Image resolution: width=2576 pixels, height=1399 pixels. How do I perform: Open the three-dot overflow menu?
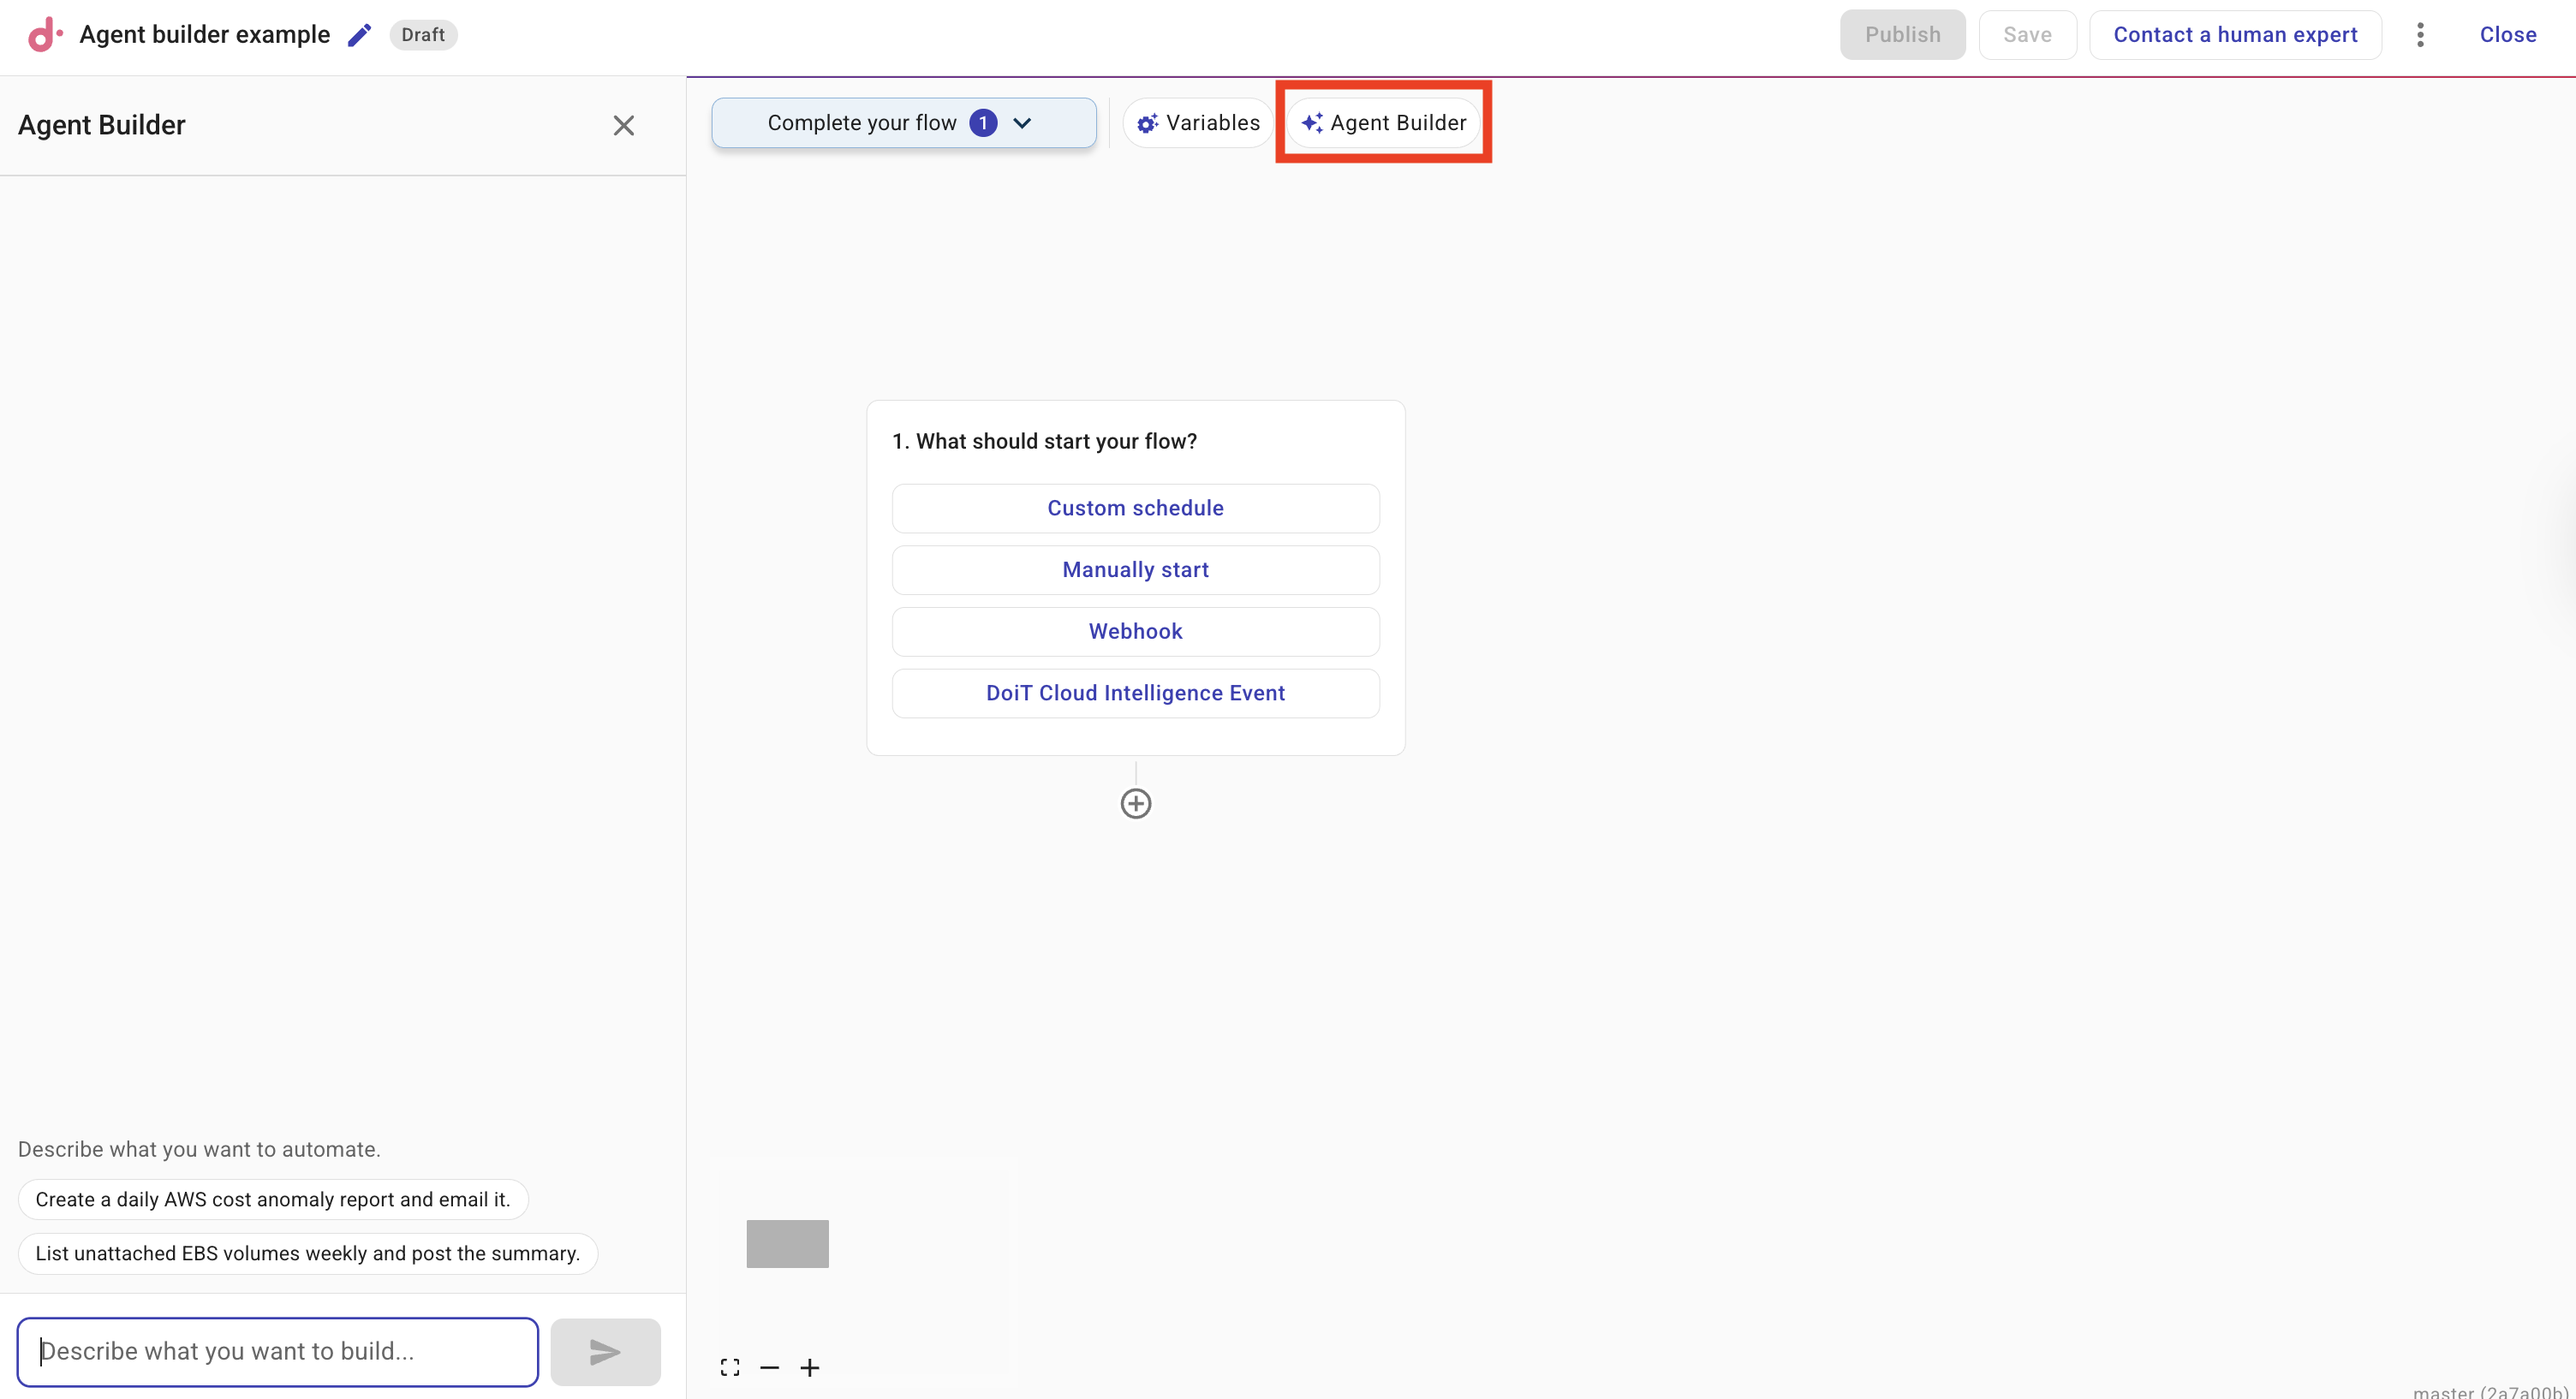coord(2420,34)
